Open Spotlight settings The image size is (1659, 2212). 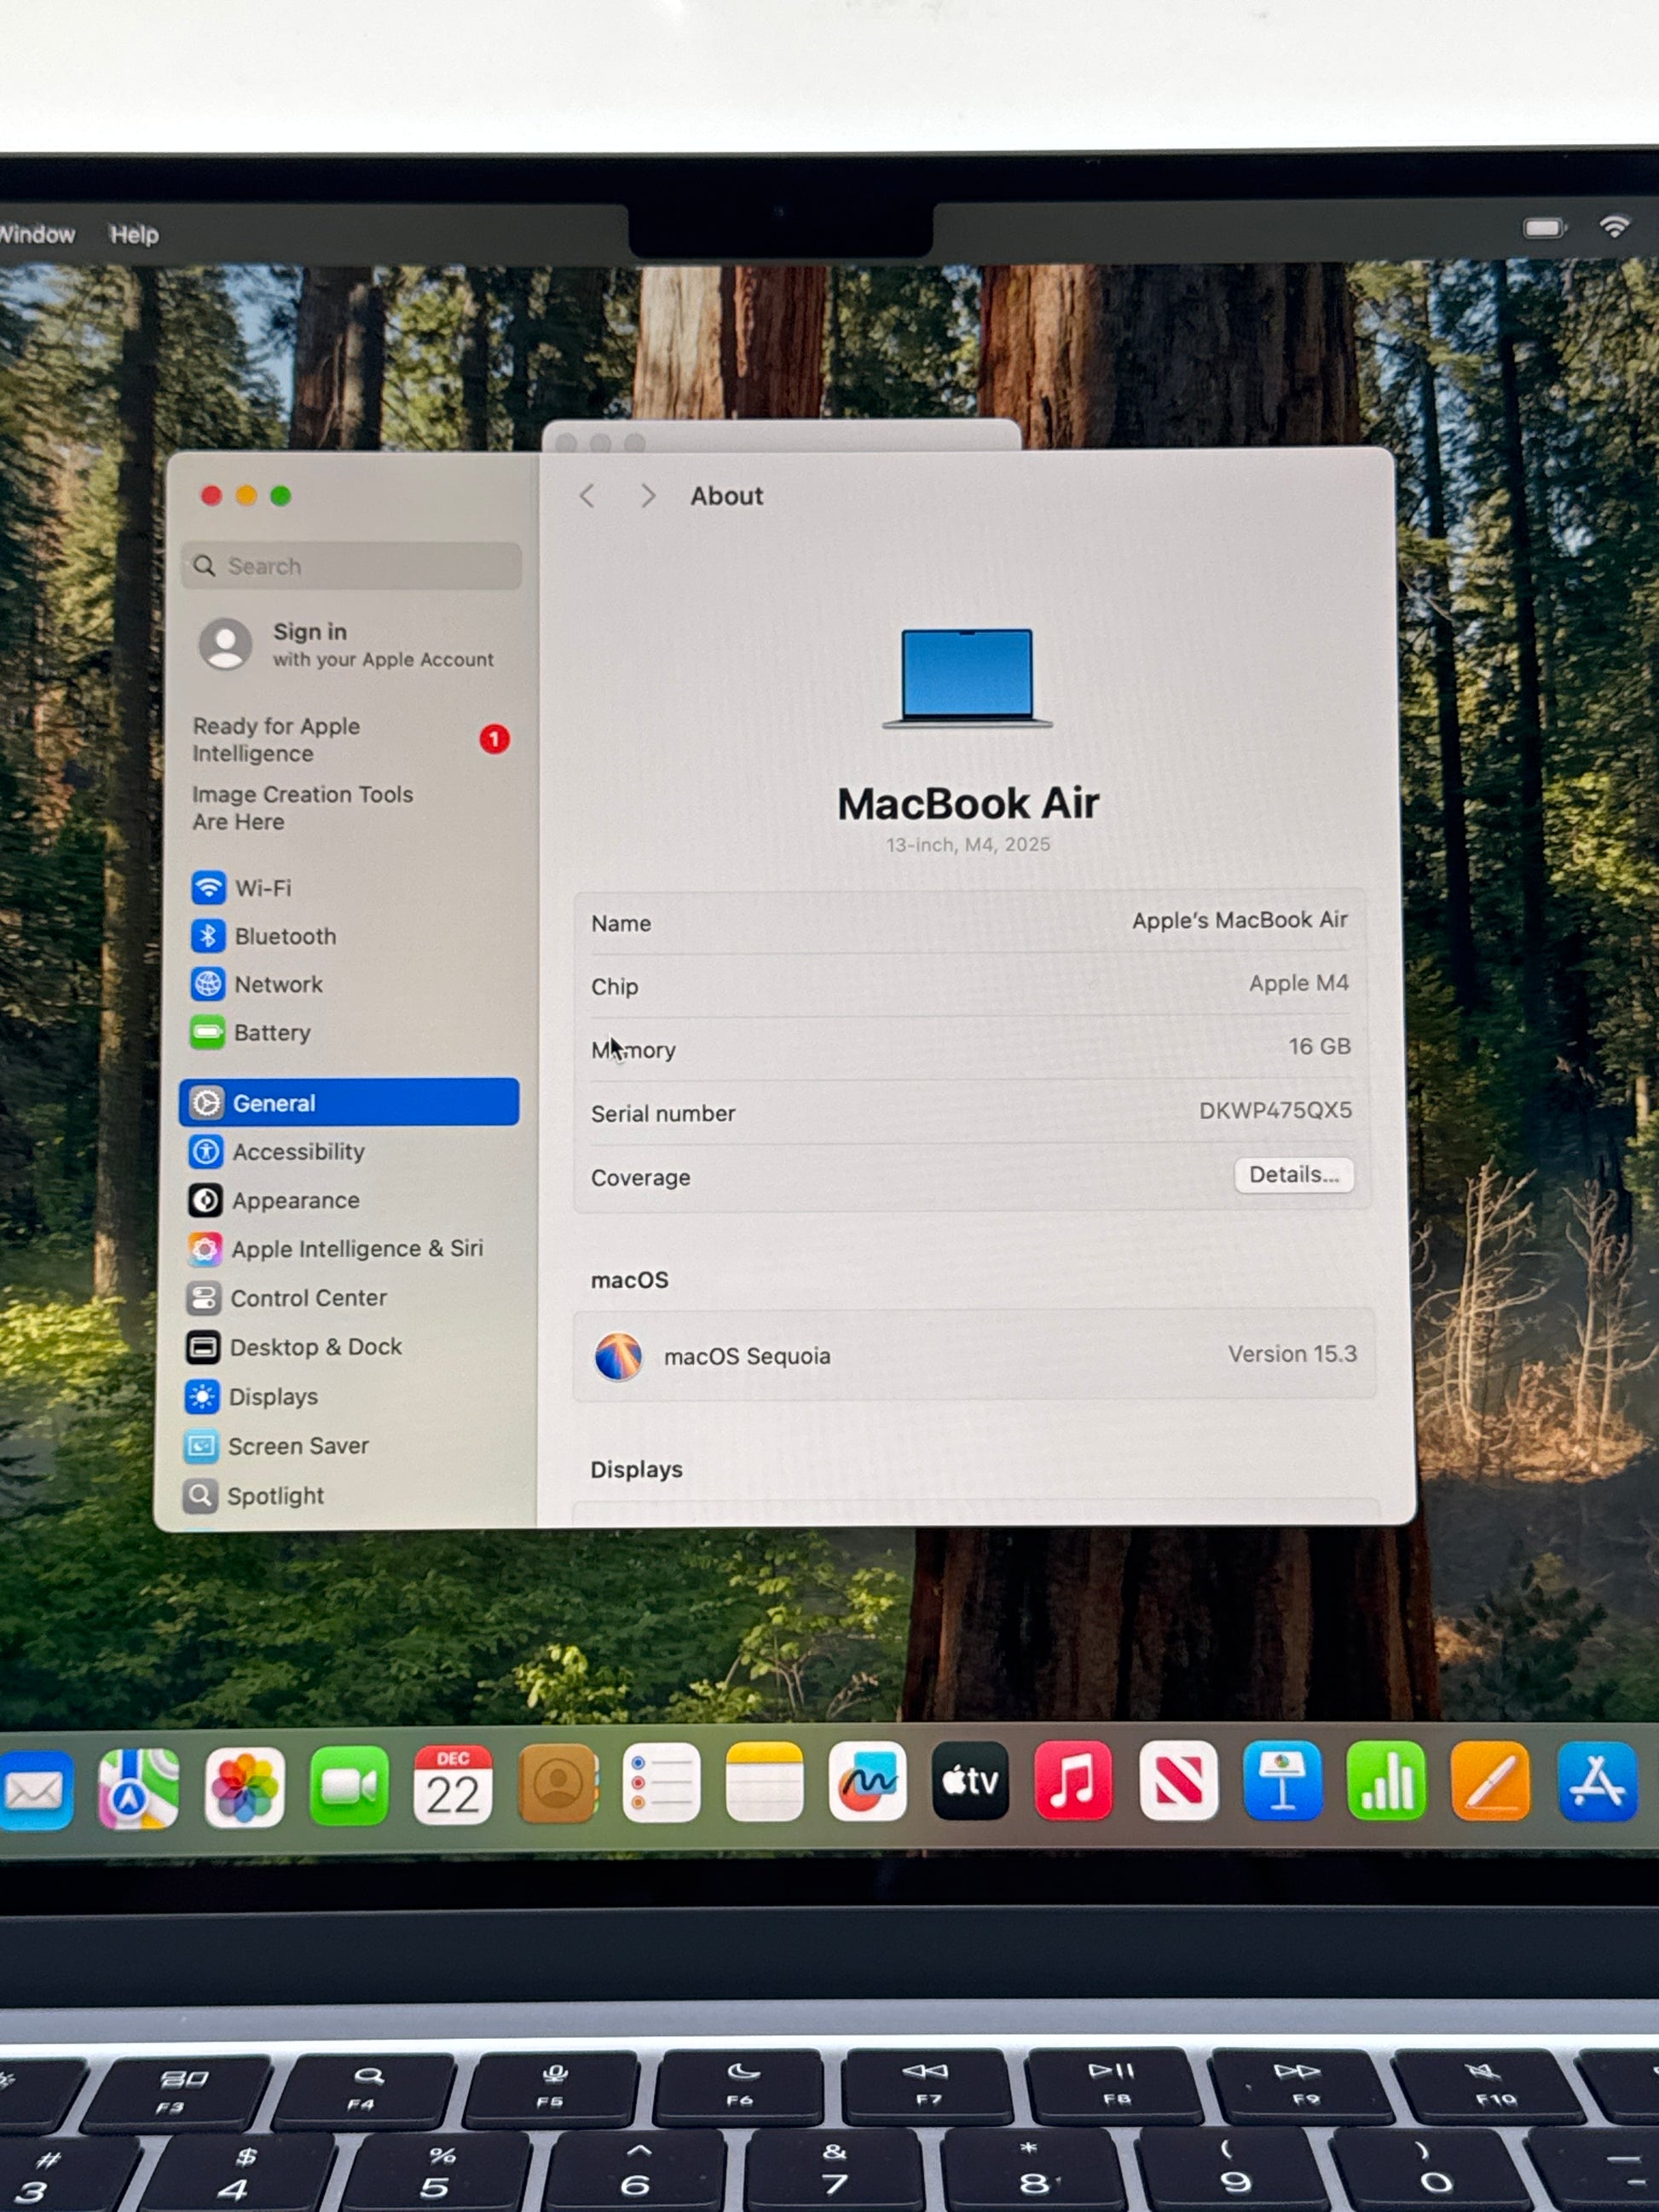[x=274, y=1496]
